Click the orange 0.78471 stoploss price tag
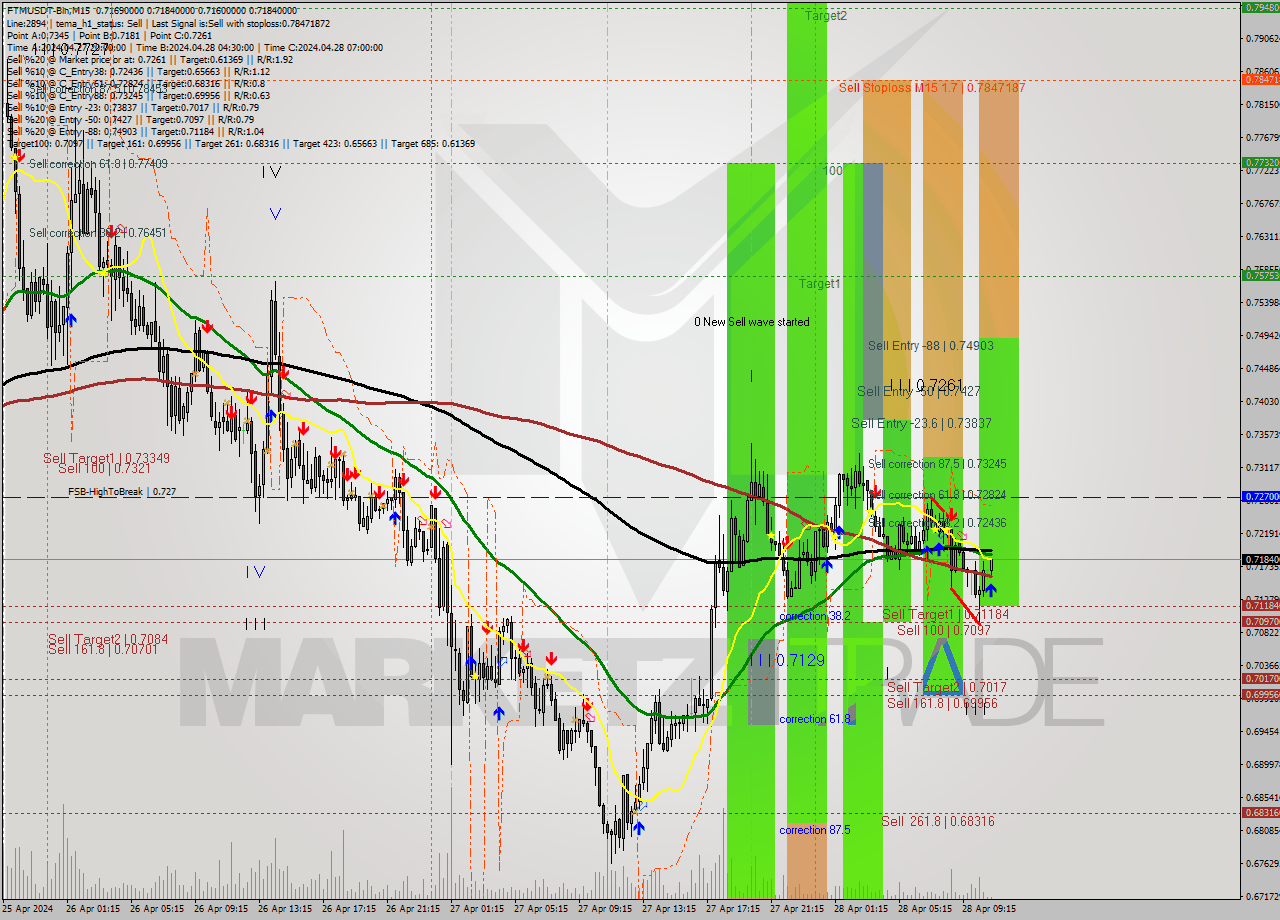 (x=1260, y=78)
